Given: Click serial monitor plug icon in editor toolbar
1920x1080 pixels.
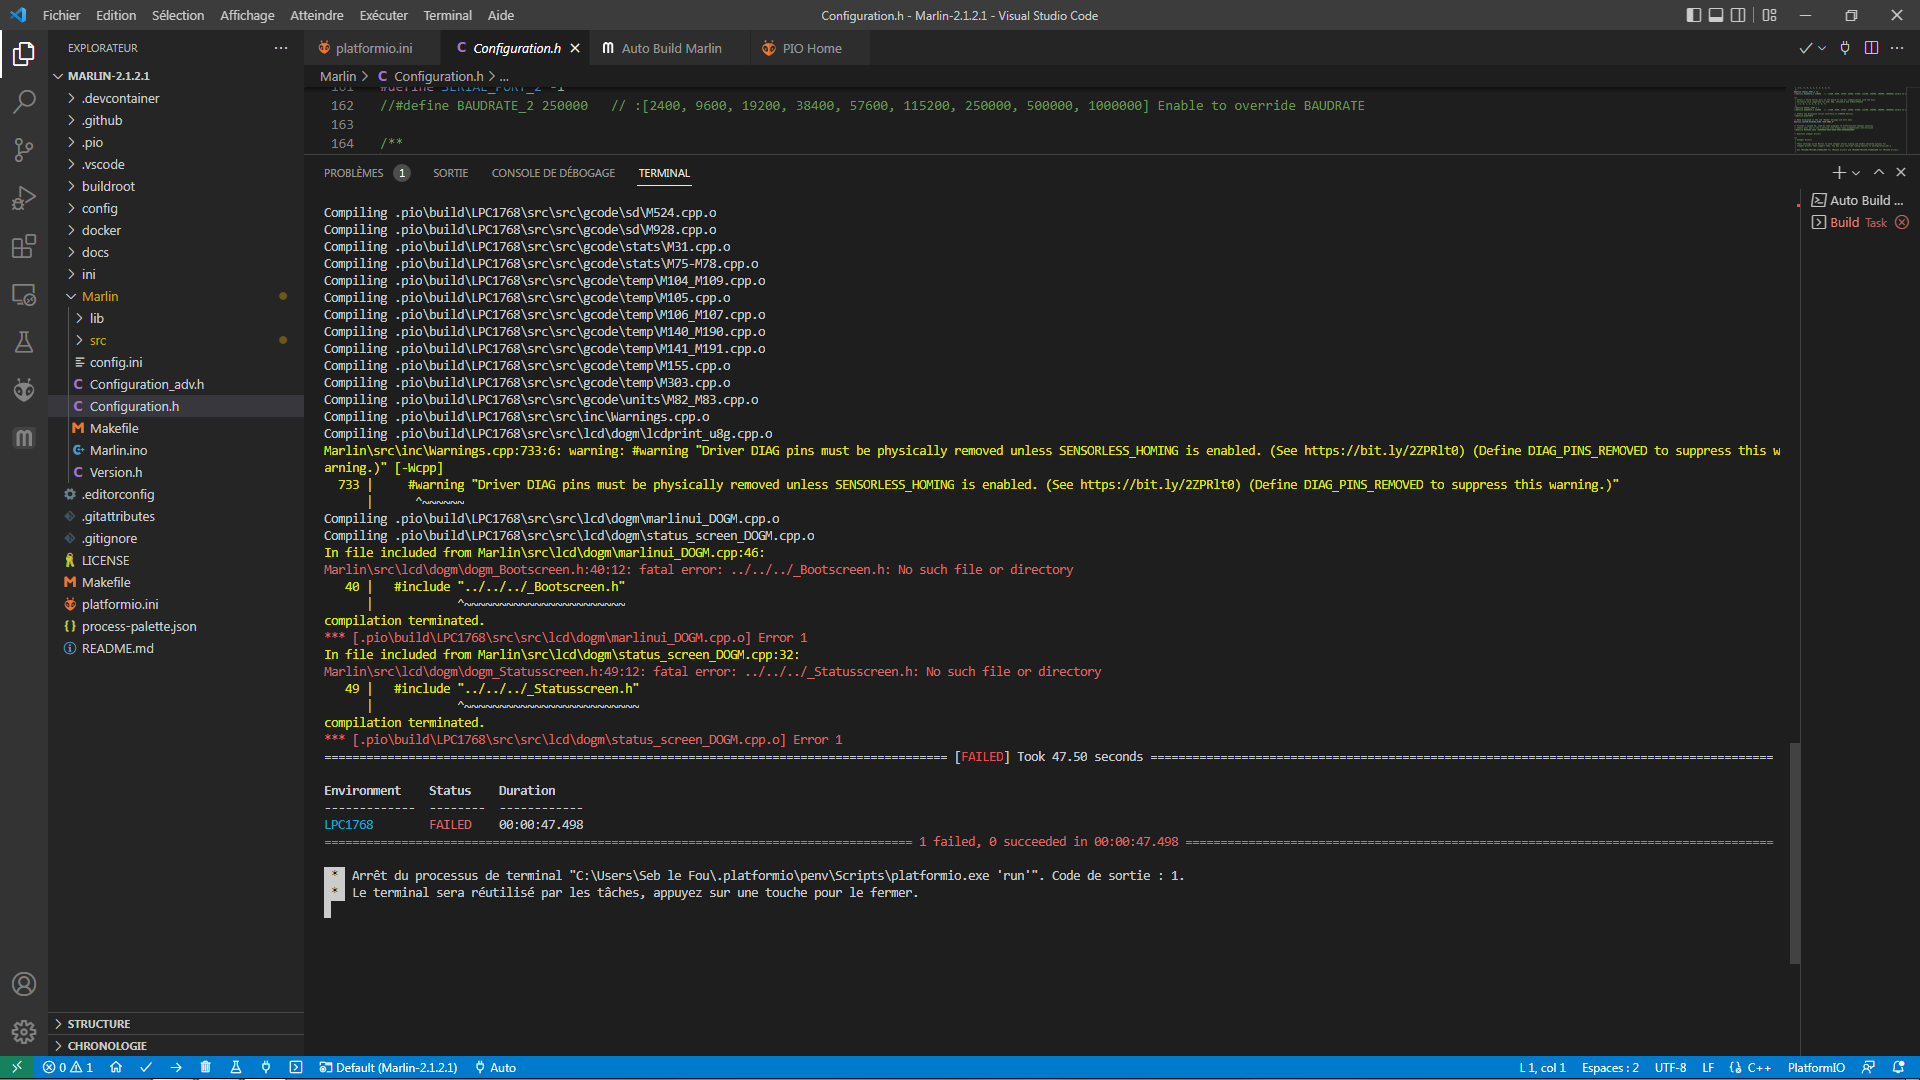Looking at the screenshot, I should pyautogui.click(x=1845, y=48).
